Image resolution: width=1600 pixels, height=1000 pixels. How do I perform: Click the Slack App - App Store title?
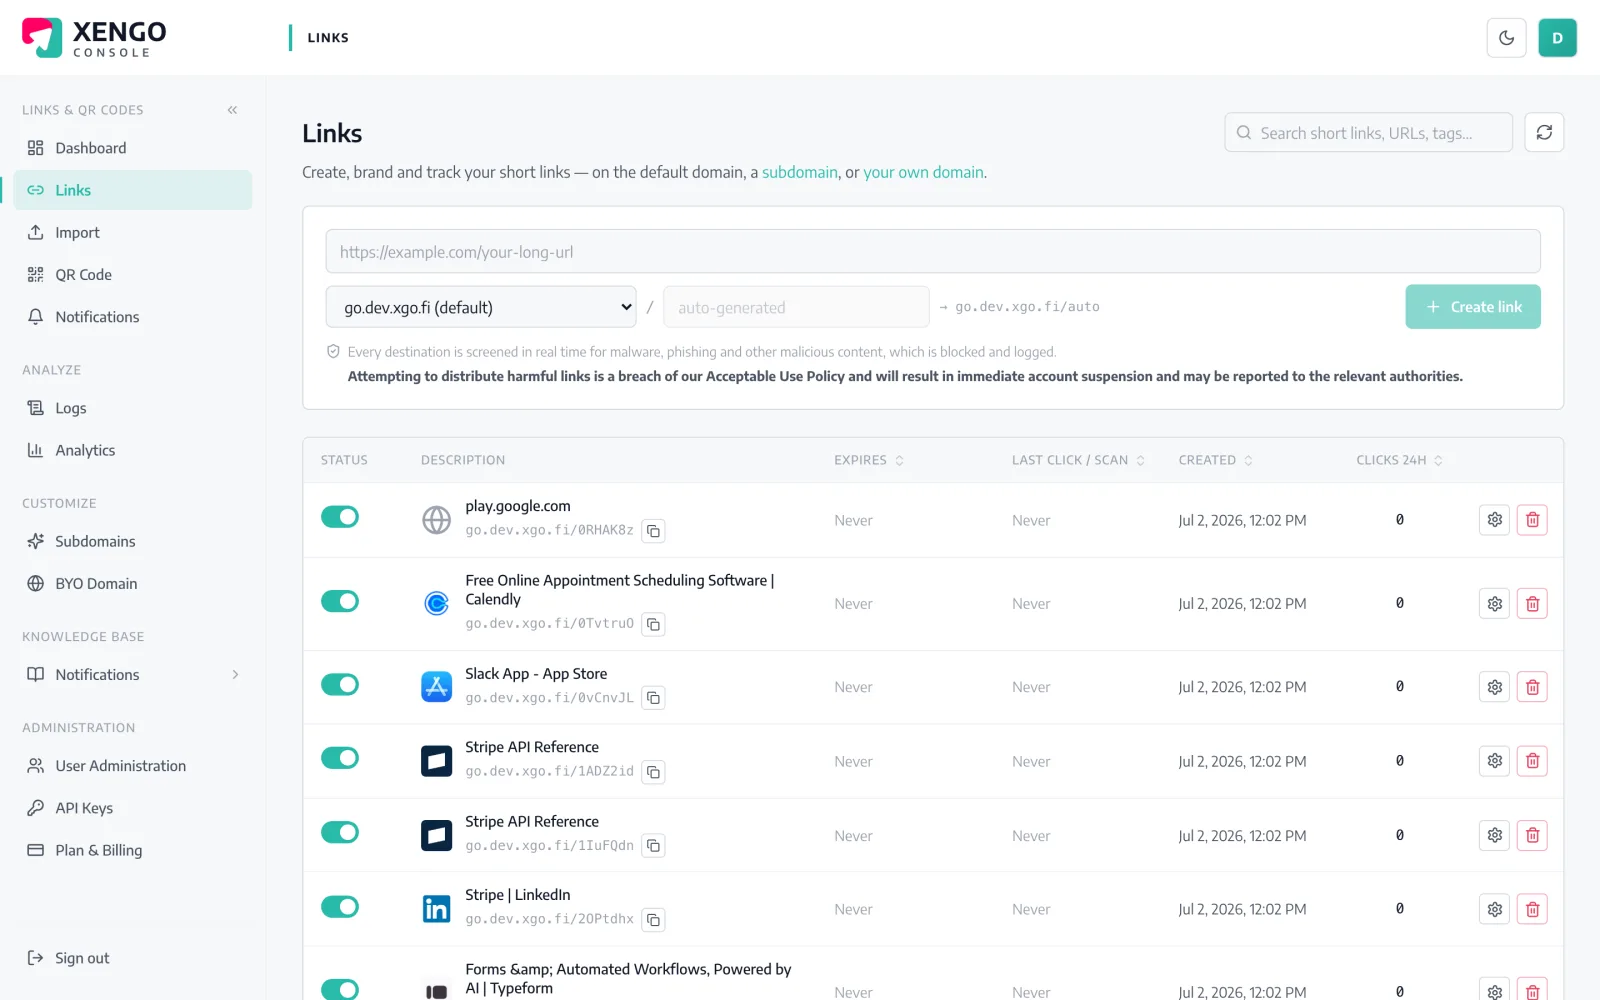(x=536, y=674)
